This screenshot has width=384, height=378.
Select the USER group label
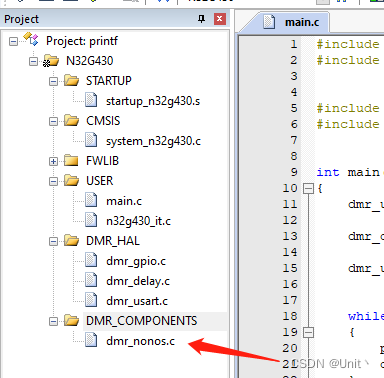tap(100, 181)
